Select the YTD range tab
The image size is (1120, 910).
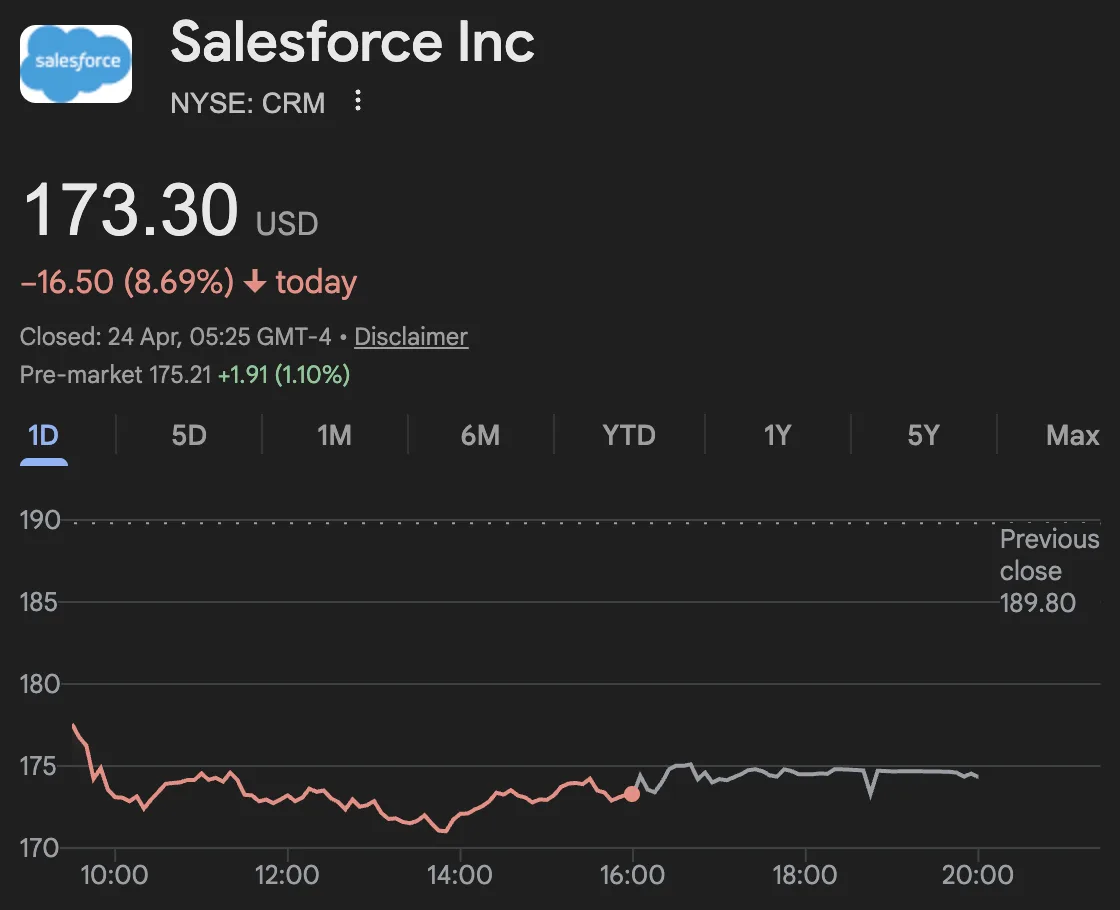(x=628, y=436)
